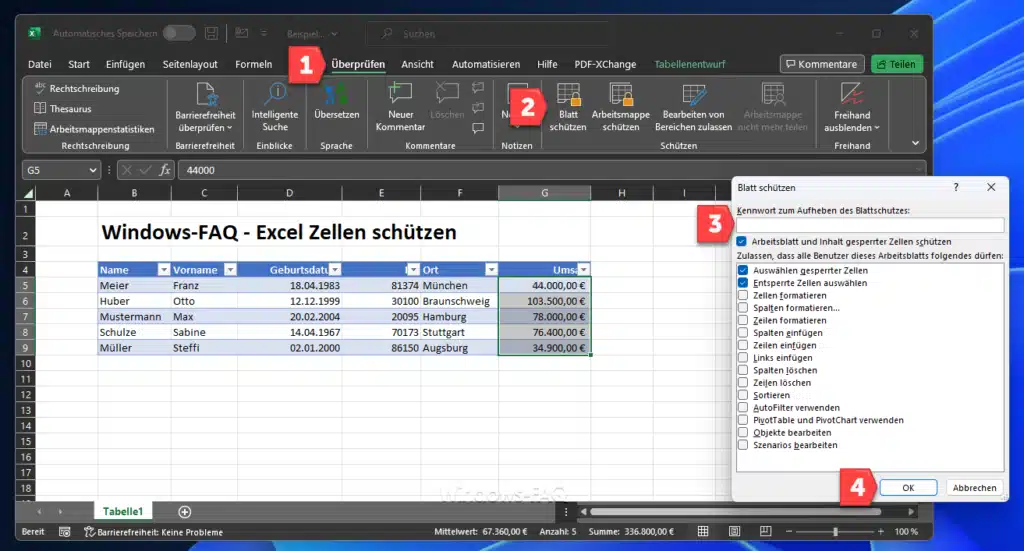The width and height of the screenshot is (1024, 551).
Task: Switch to Ansicht tab
Action: pyautogui.click(x=417, y=64)
